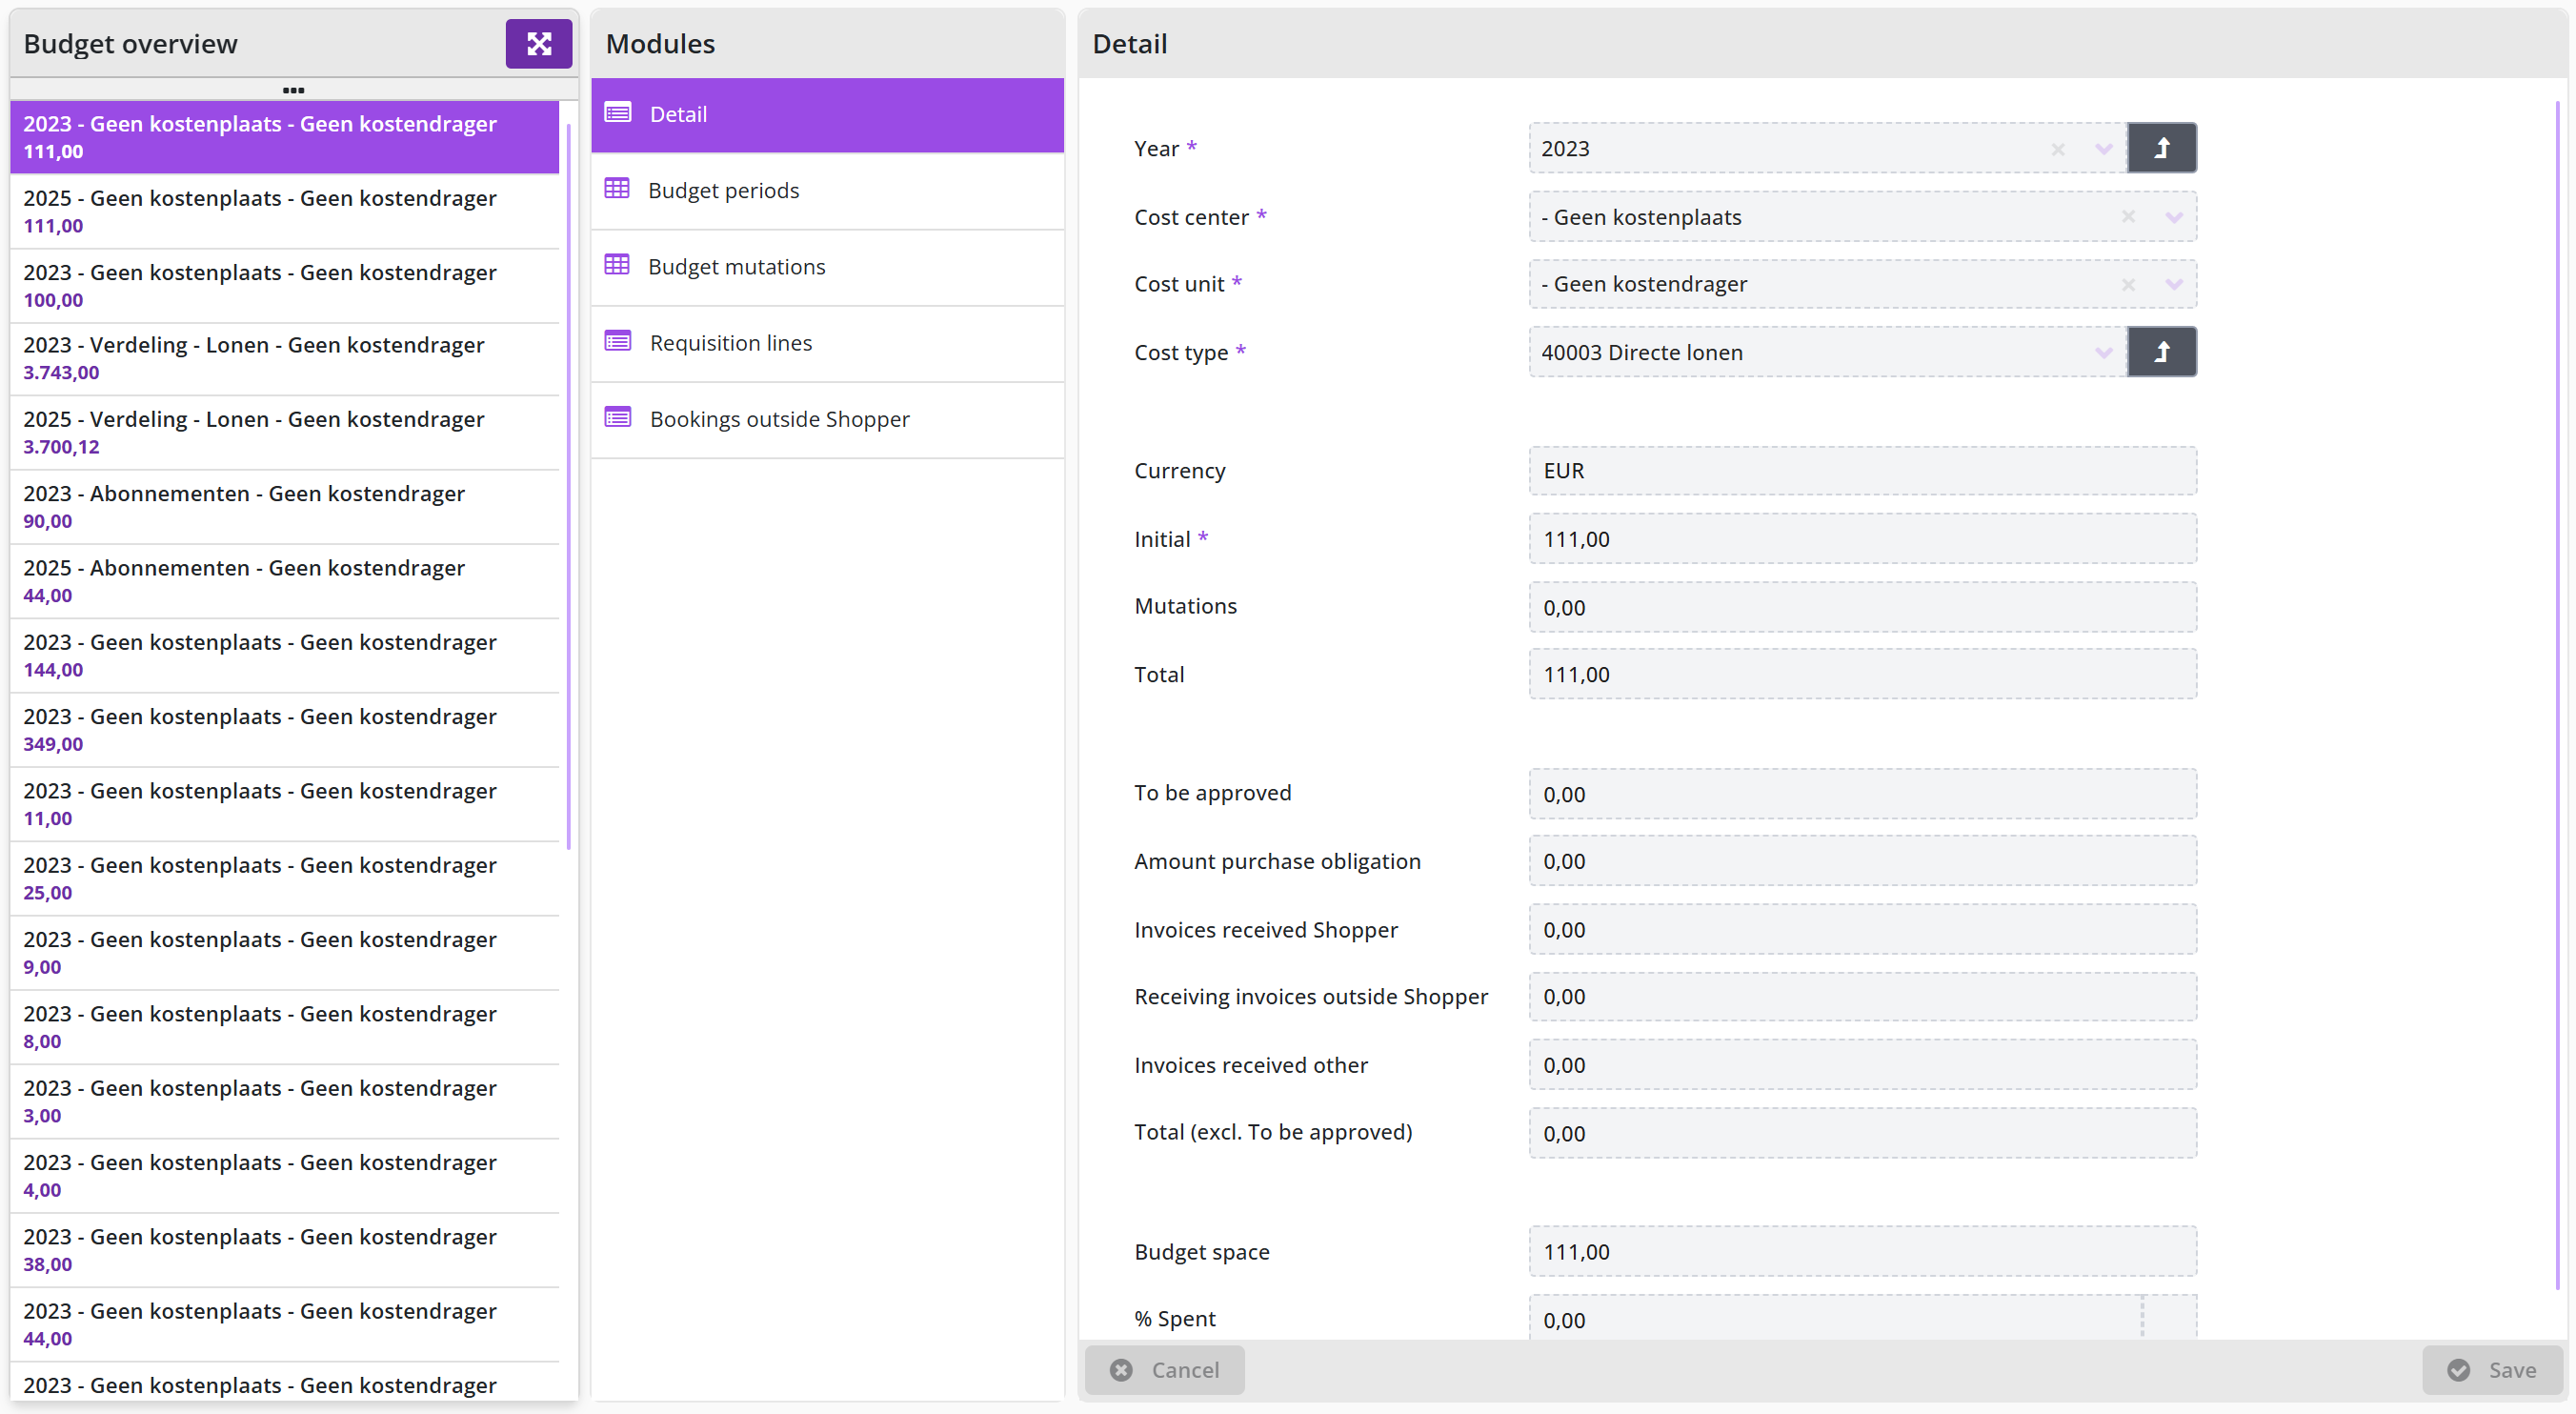Clear the Cost center field with X icon

click(x=2128, y=217)
